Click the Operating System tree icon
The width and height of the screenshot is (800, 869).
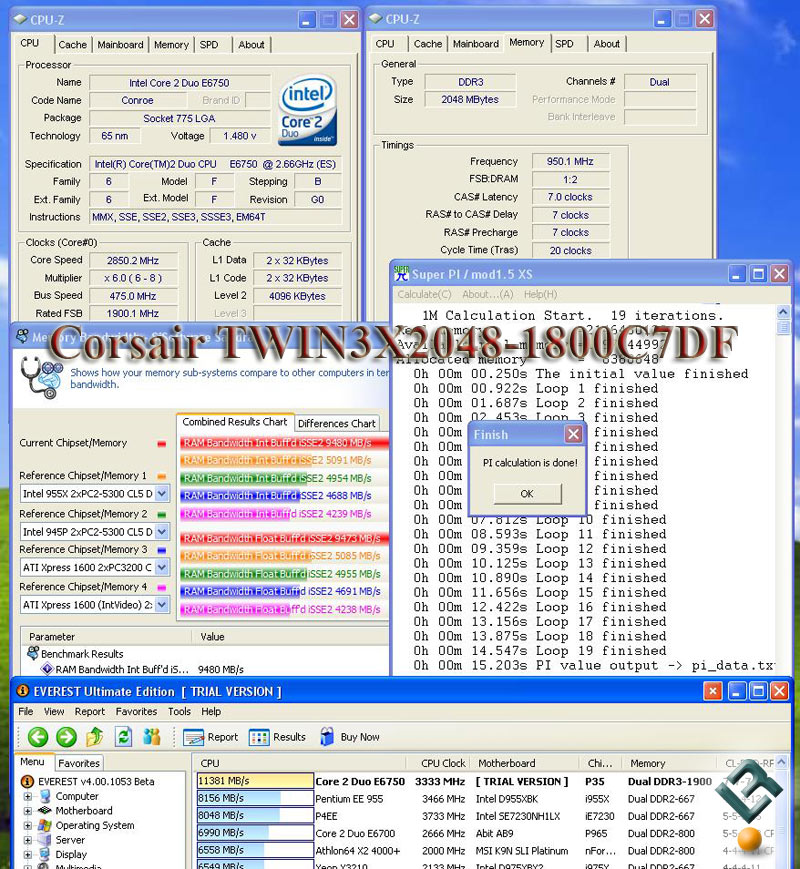tap(45, 825)
